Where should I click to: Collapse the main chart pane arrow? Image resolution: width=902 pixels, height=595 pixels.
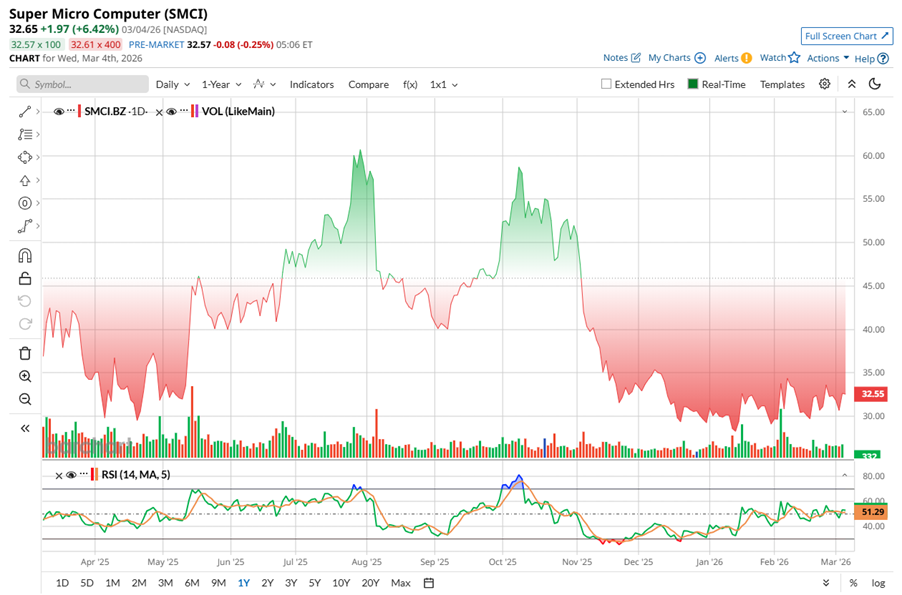[x=844, y=112]
